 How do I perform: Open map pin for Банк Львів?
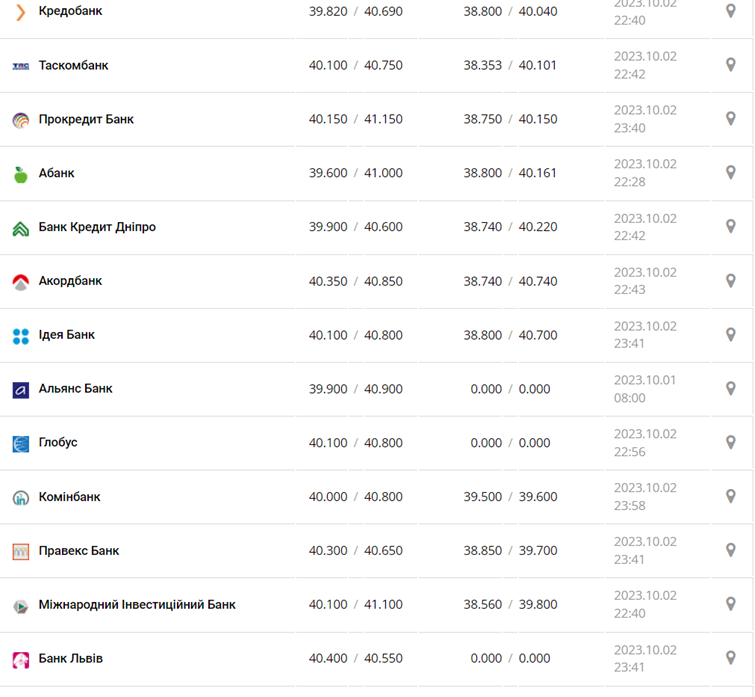coord(731,658)
